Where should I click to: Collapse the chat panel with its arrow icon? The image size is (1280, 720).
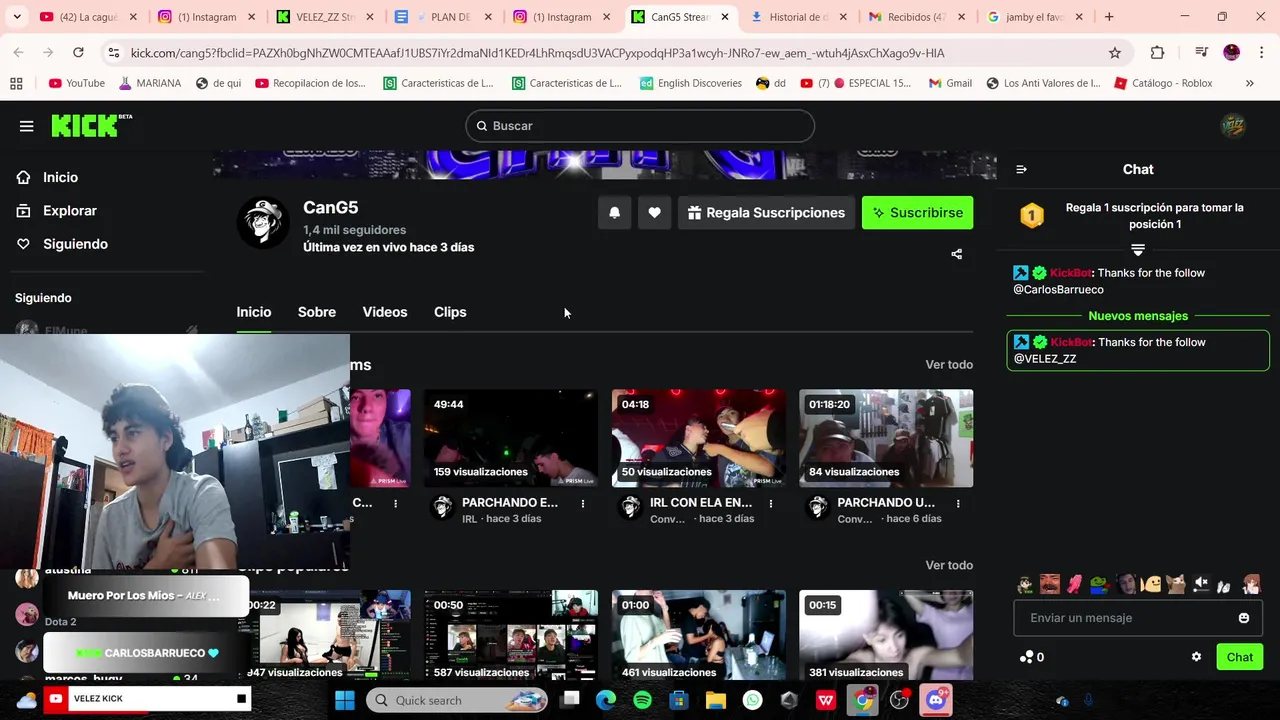pos(1021,169)
